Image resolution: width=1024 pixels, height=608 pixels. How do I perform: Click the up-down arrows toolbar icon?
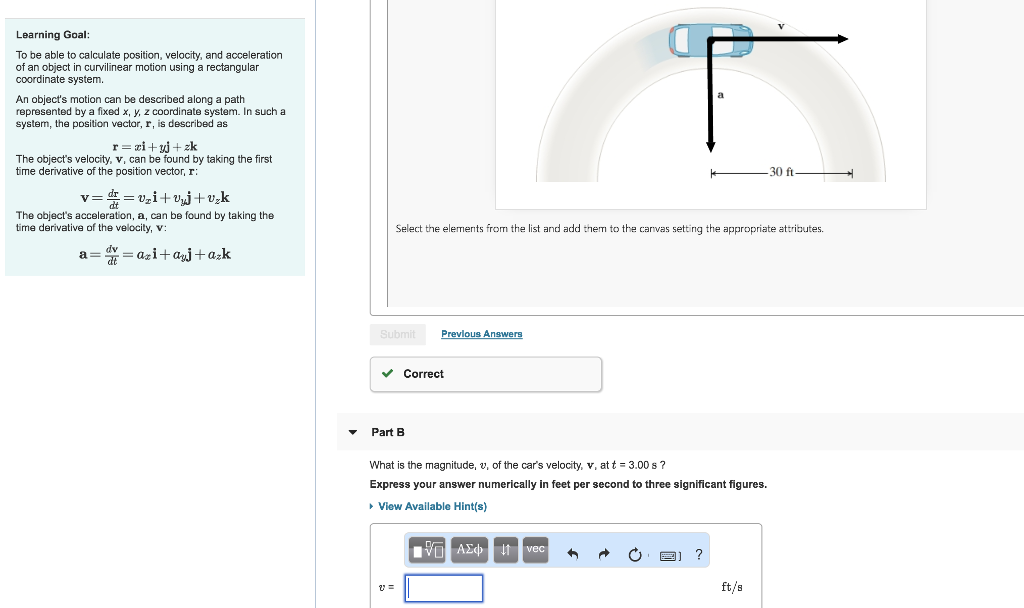(505, 550)
